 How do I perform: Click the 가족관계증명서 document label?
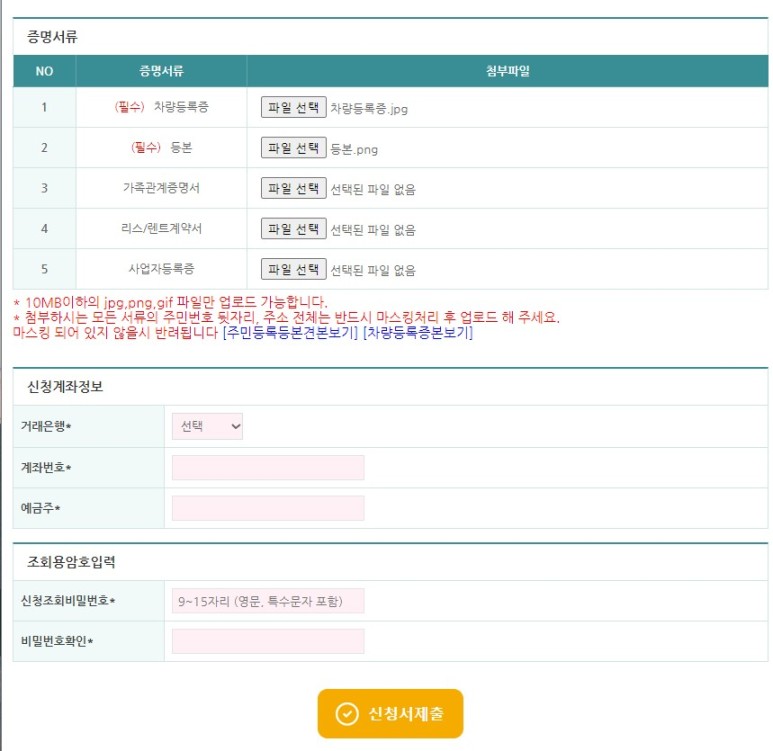coord(161,188)
